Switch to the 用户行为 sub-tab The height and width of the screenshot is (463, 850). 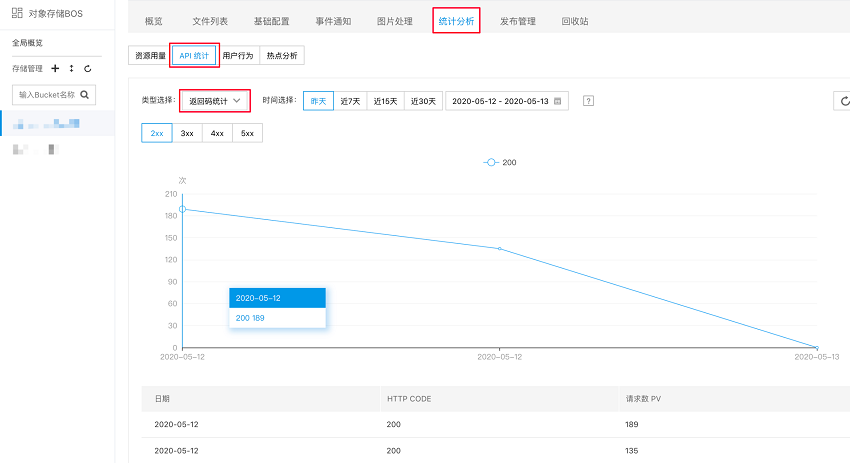[x=238, y=57]
